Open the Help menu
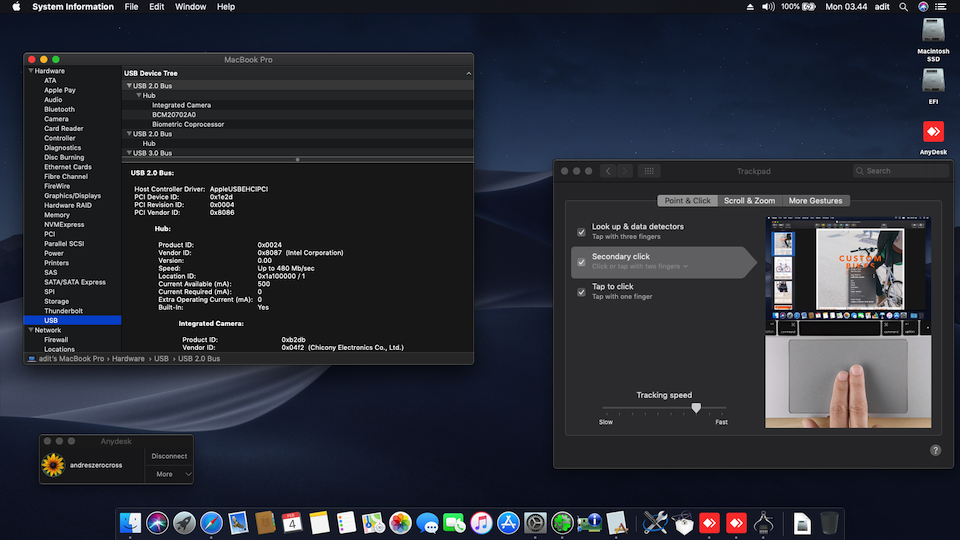 [226, 7]
